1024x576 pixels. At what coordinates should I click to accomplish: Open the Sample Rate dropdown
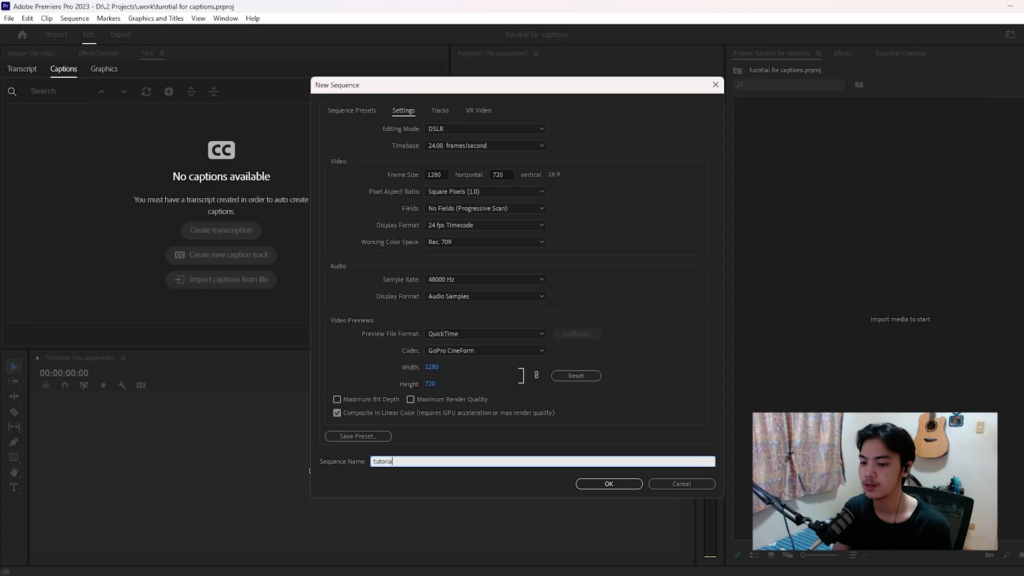(x=485, y=280)
